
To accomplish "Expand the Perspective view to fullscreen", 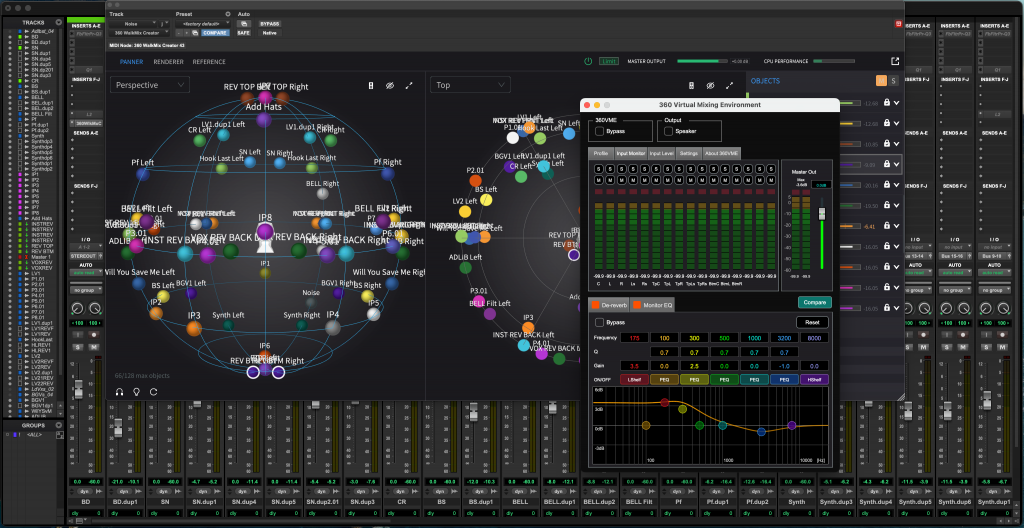I will [409, 86].
